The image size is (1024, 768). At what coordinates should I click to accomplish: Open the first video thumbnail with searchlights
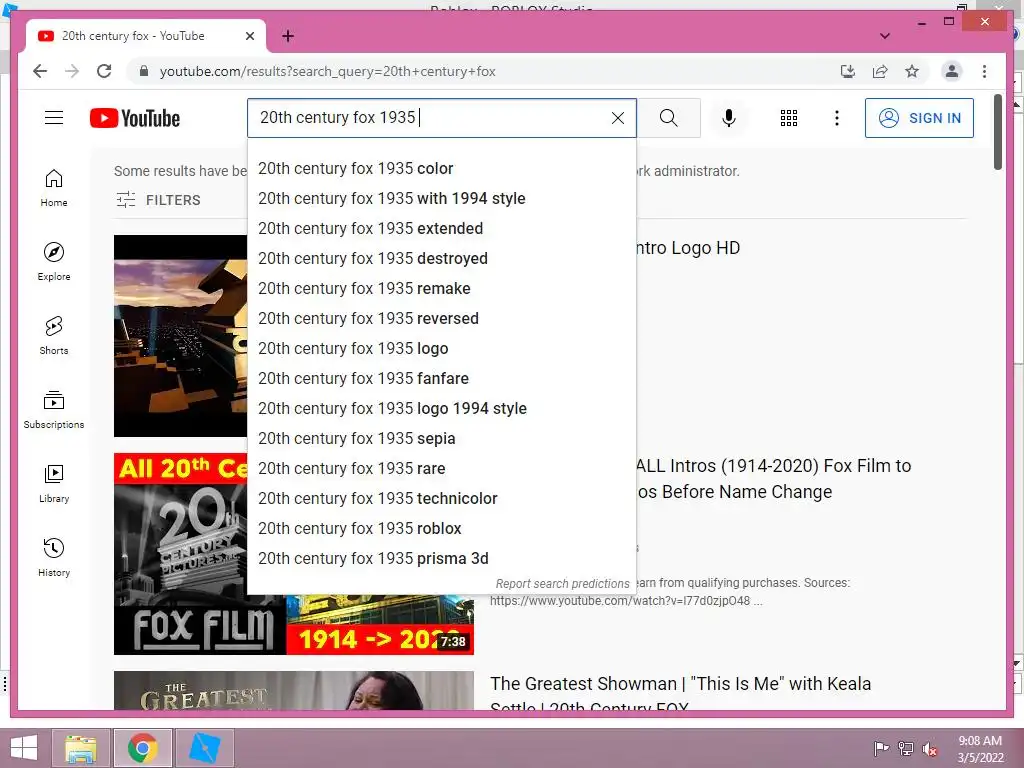[x=180, y=336]
